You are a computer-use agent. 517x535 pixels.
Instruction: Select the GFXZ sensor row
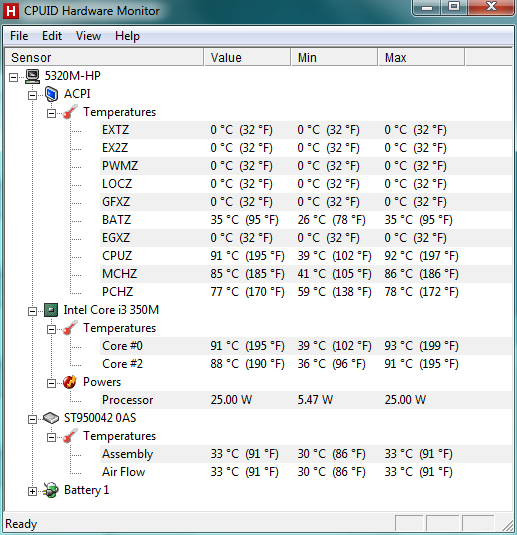pyautogui.click(x=306, y=202)
